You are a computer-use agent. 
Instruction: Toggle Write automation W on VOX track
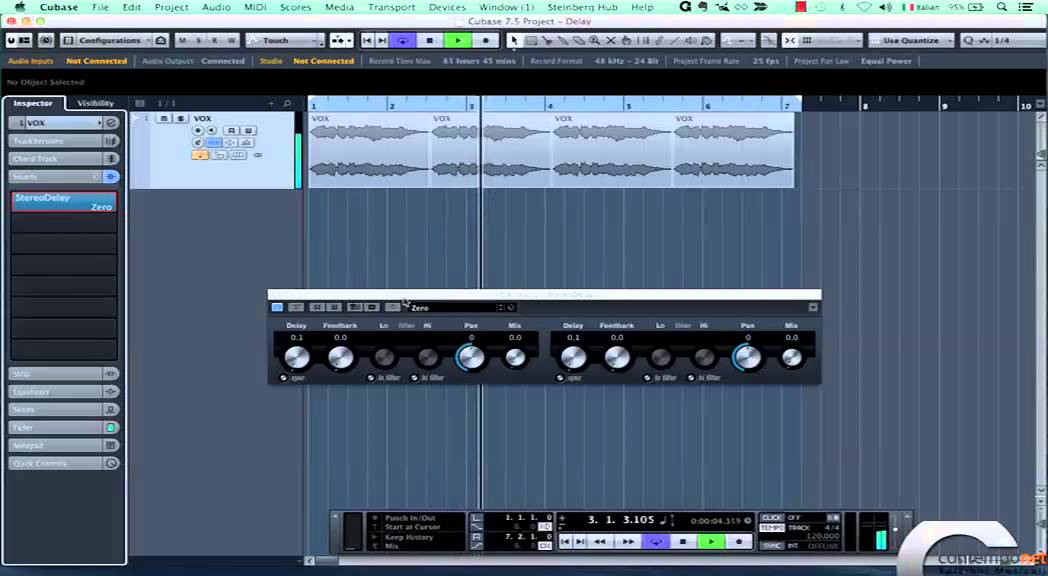point(248,130)
